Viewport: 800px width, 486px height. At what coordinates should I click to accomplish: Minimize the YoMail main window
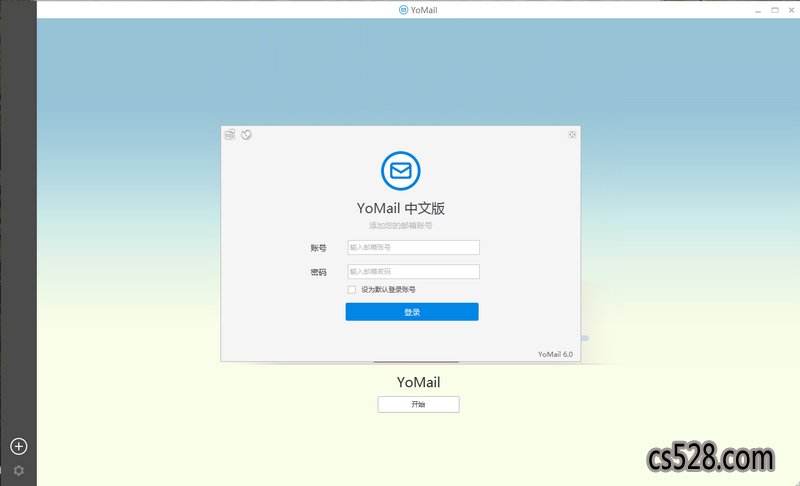758,10
